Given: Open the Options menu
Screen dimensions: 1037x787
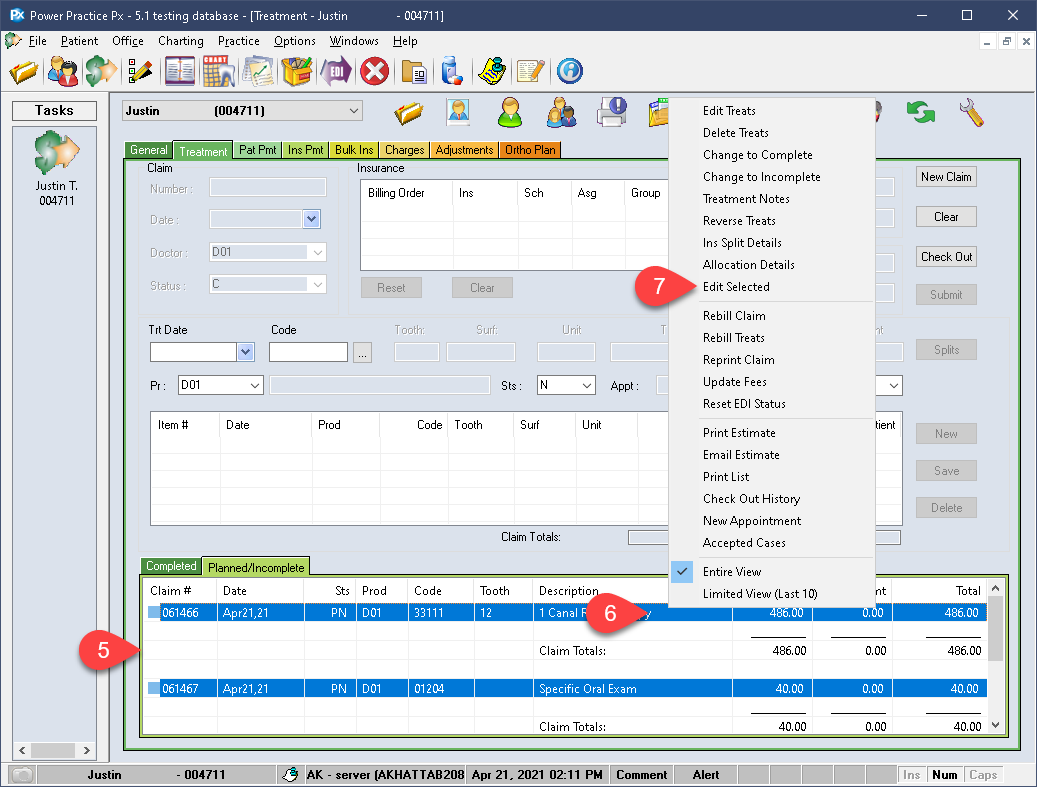Looking at the screenshot, I should [x=294, y=41].
